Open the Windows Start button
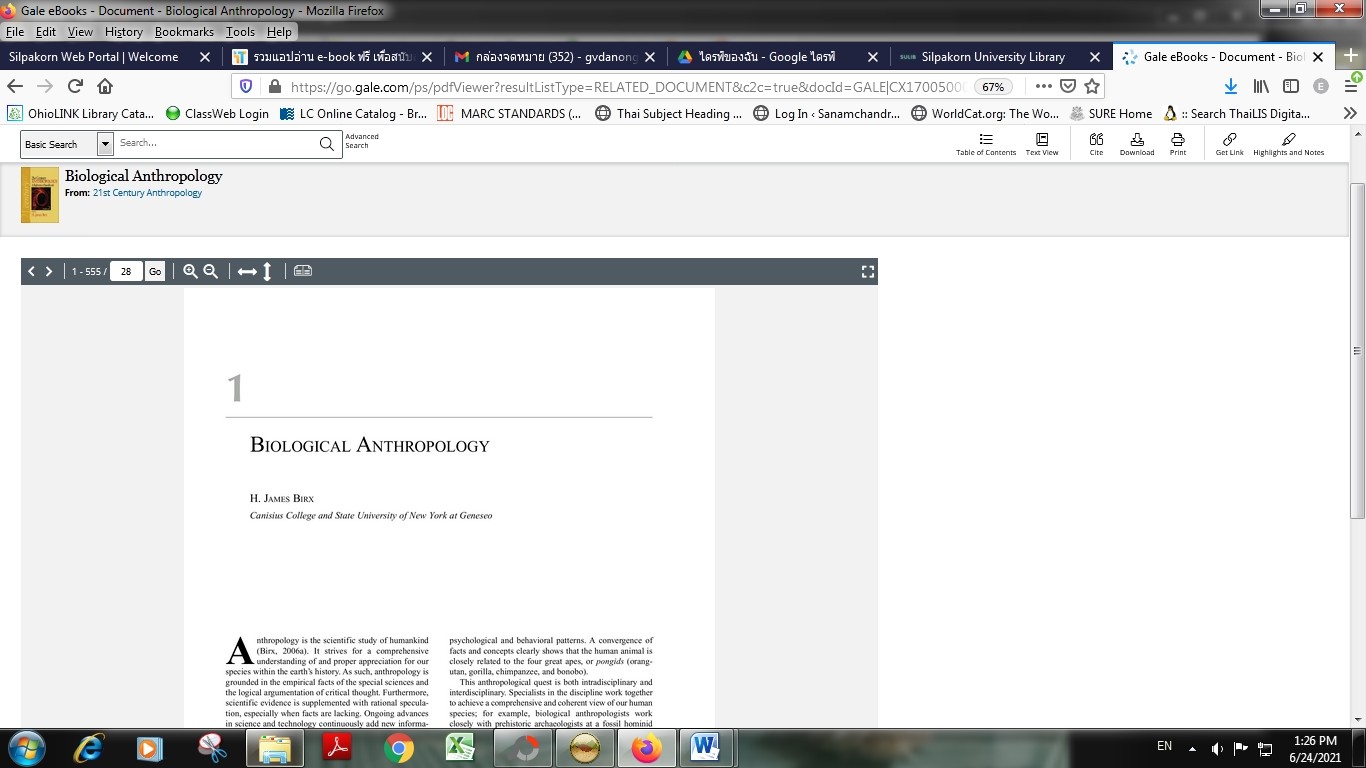Image resolution: width=1366 pixels, height=768 pixels. coord(26,748)
